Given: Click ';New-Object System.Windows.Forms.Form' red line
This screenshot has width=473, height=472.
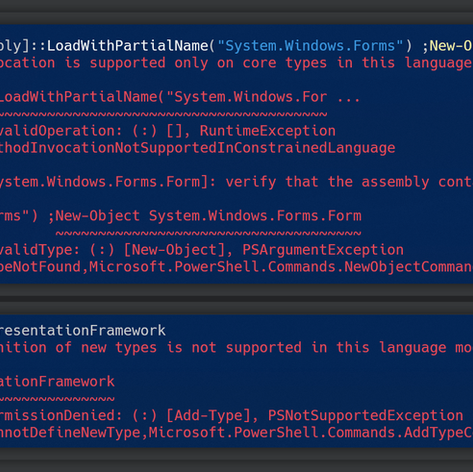Looking at the screenshot, I should coord(205,216).
